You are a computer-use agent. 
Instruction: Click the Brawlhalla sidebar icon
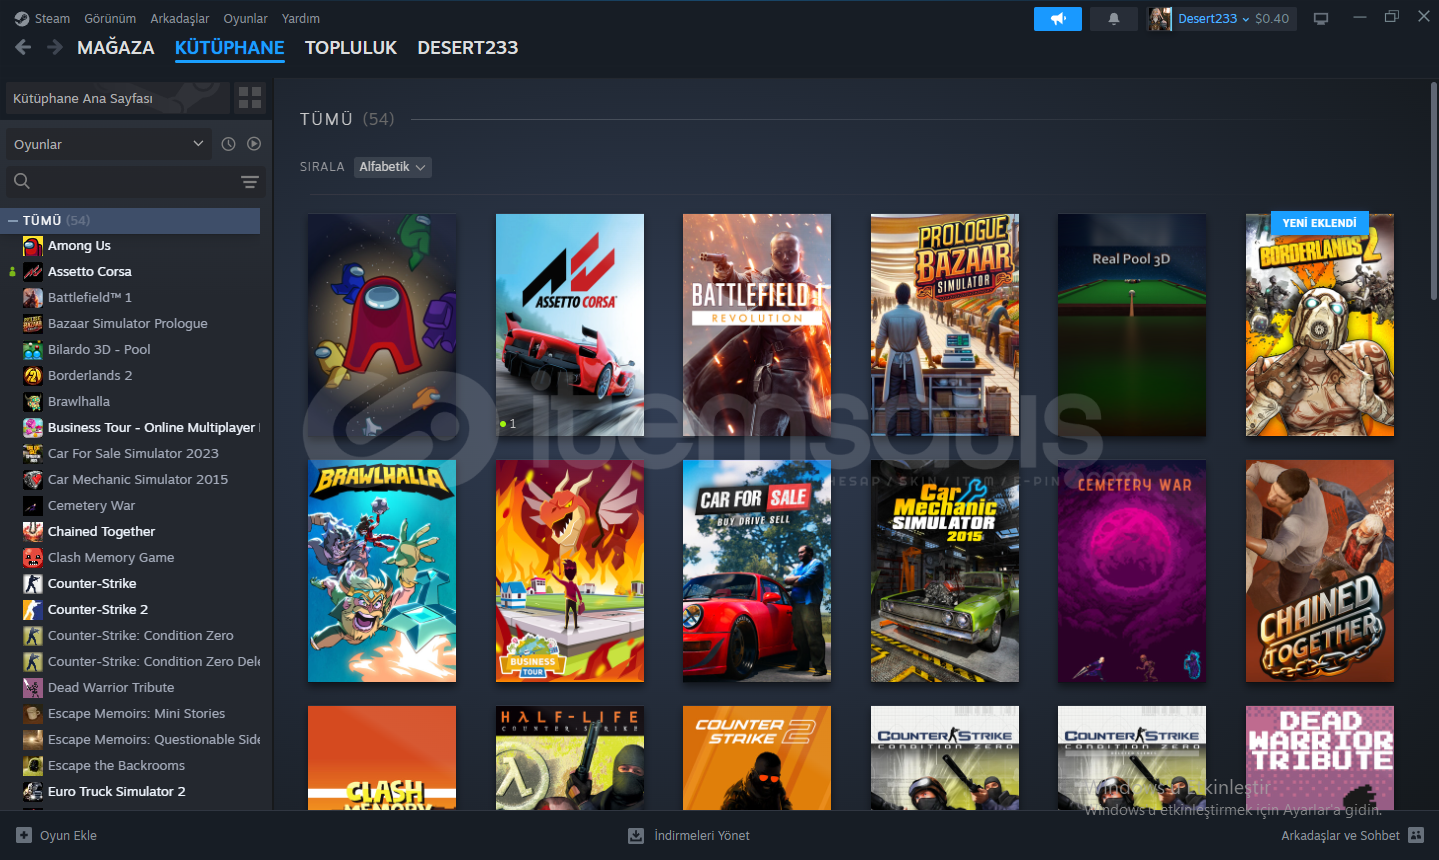(33, 401)
